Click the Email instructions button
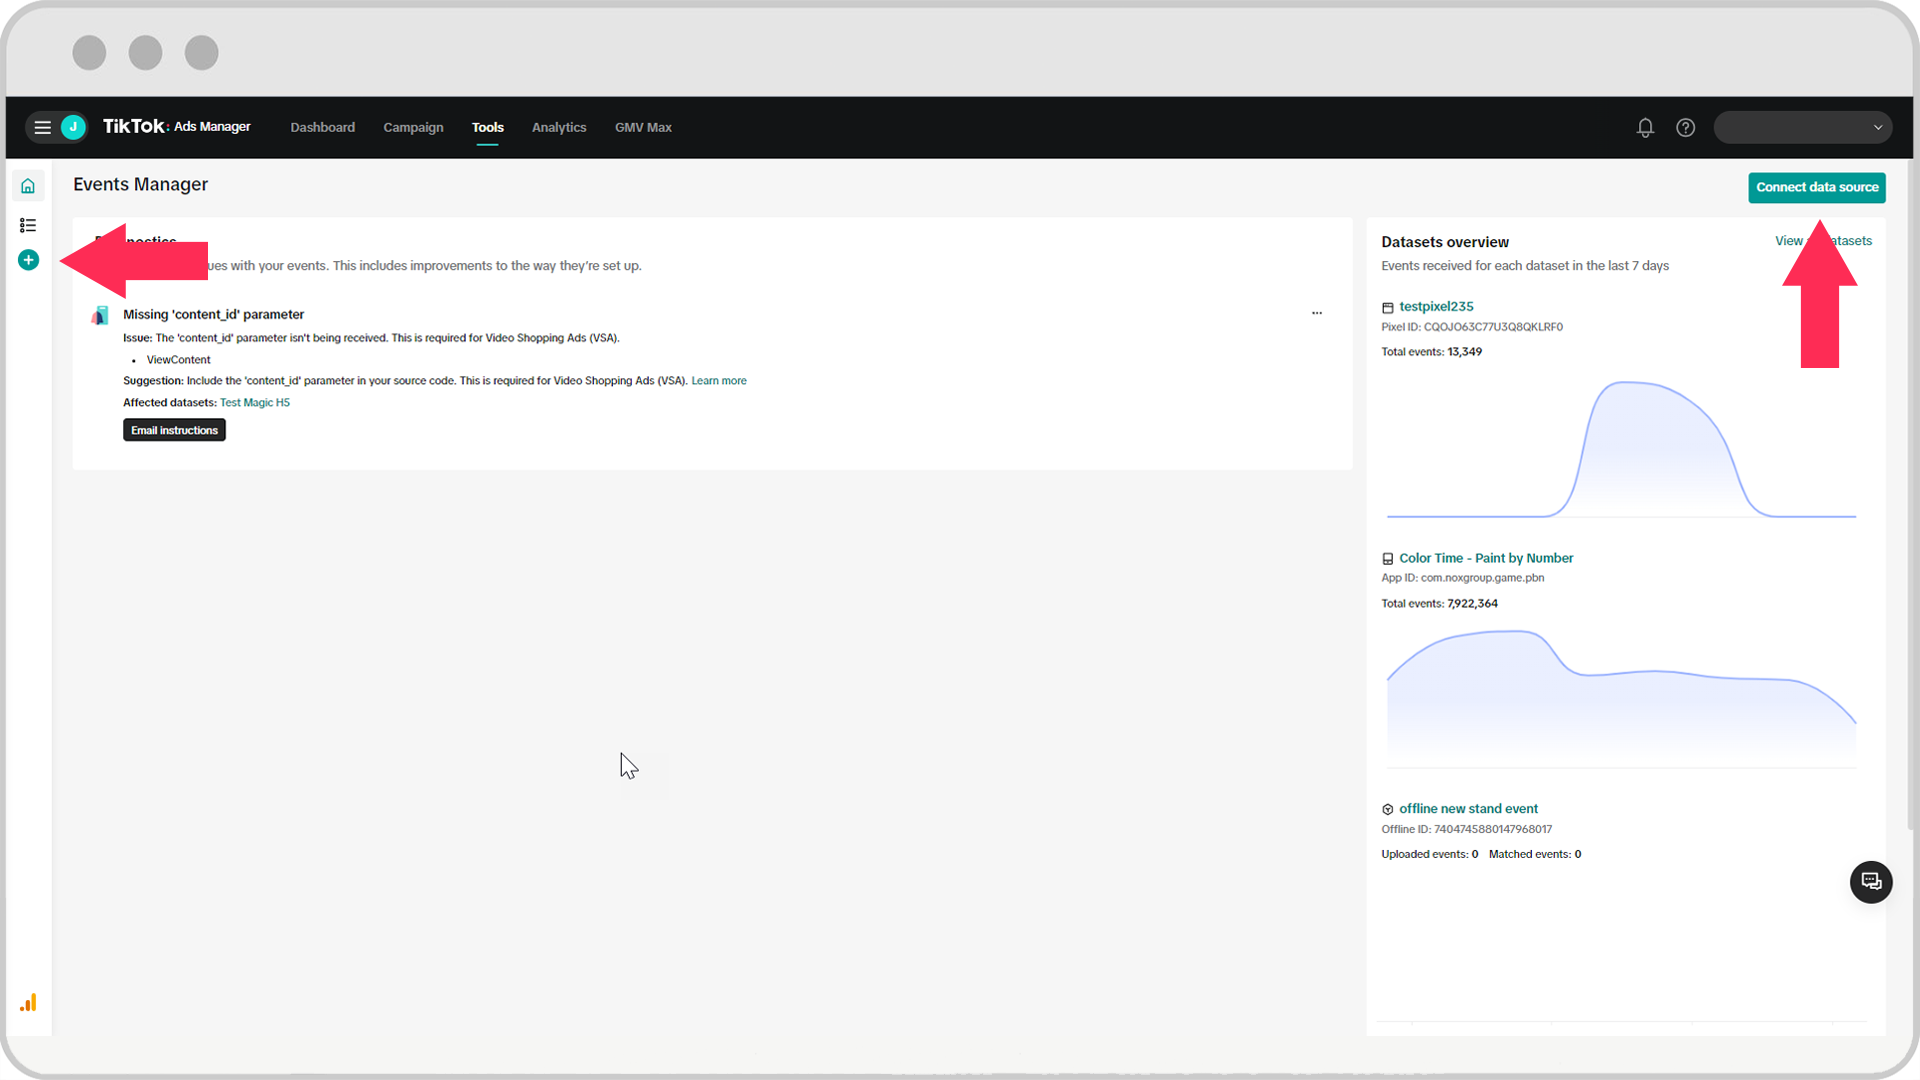Viewport: 1920px width, 1080px height. click(174, 430)
